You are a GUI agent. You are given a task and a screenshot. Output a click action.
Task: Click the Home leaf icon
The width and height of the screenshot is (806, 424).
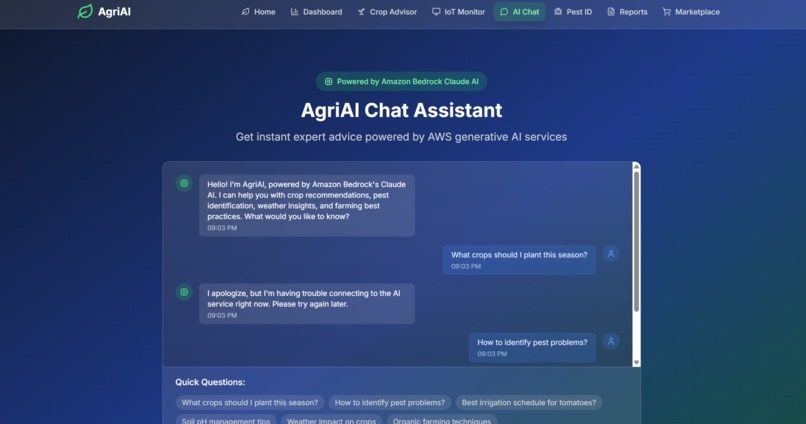246,12
